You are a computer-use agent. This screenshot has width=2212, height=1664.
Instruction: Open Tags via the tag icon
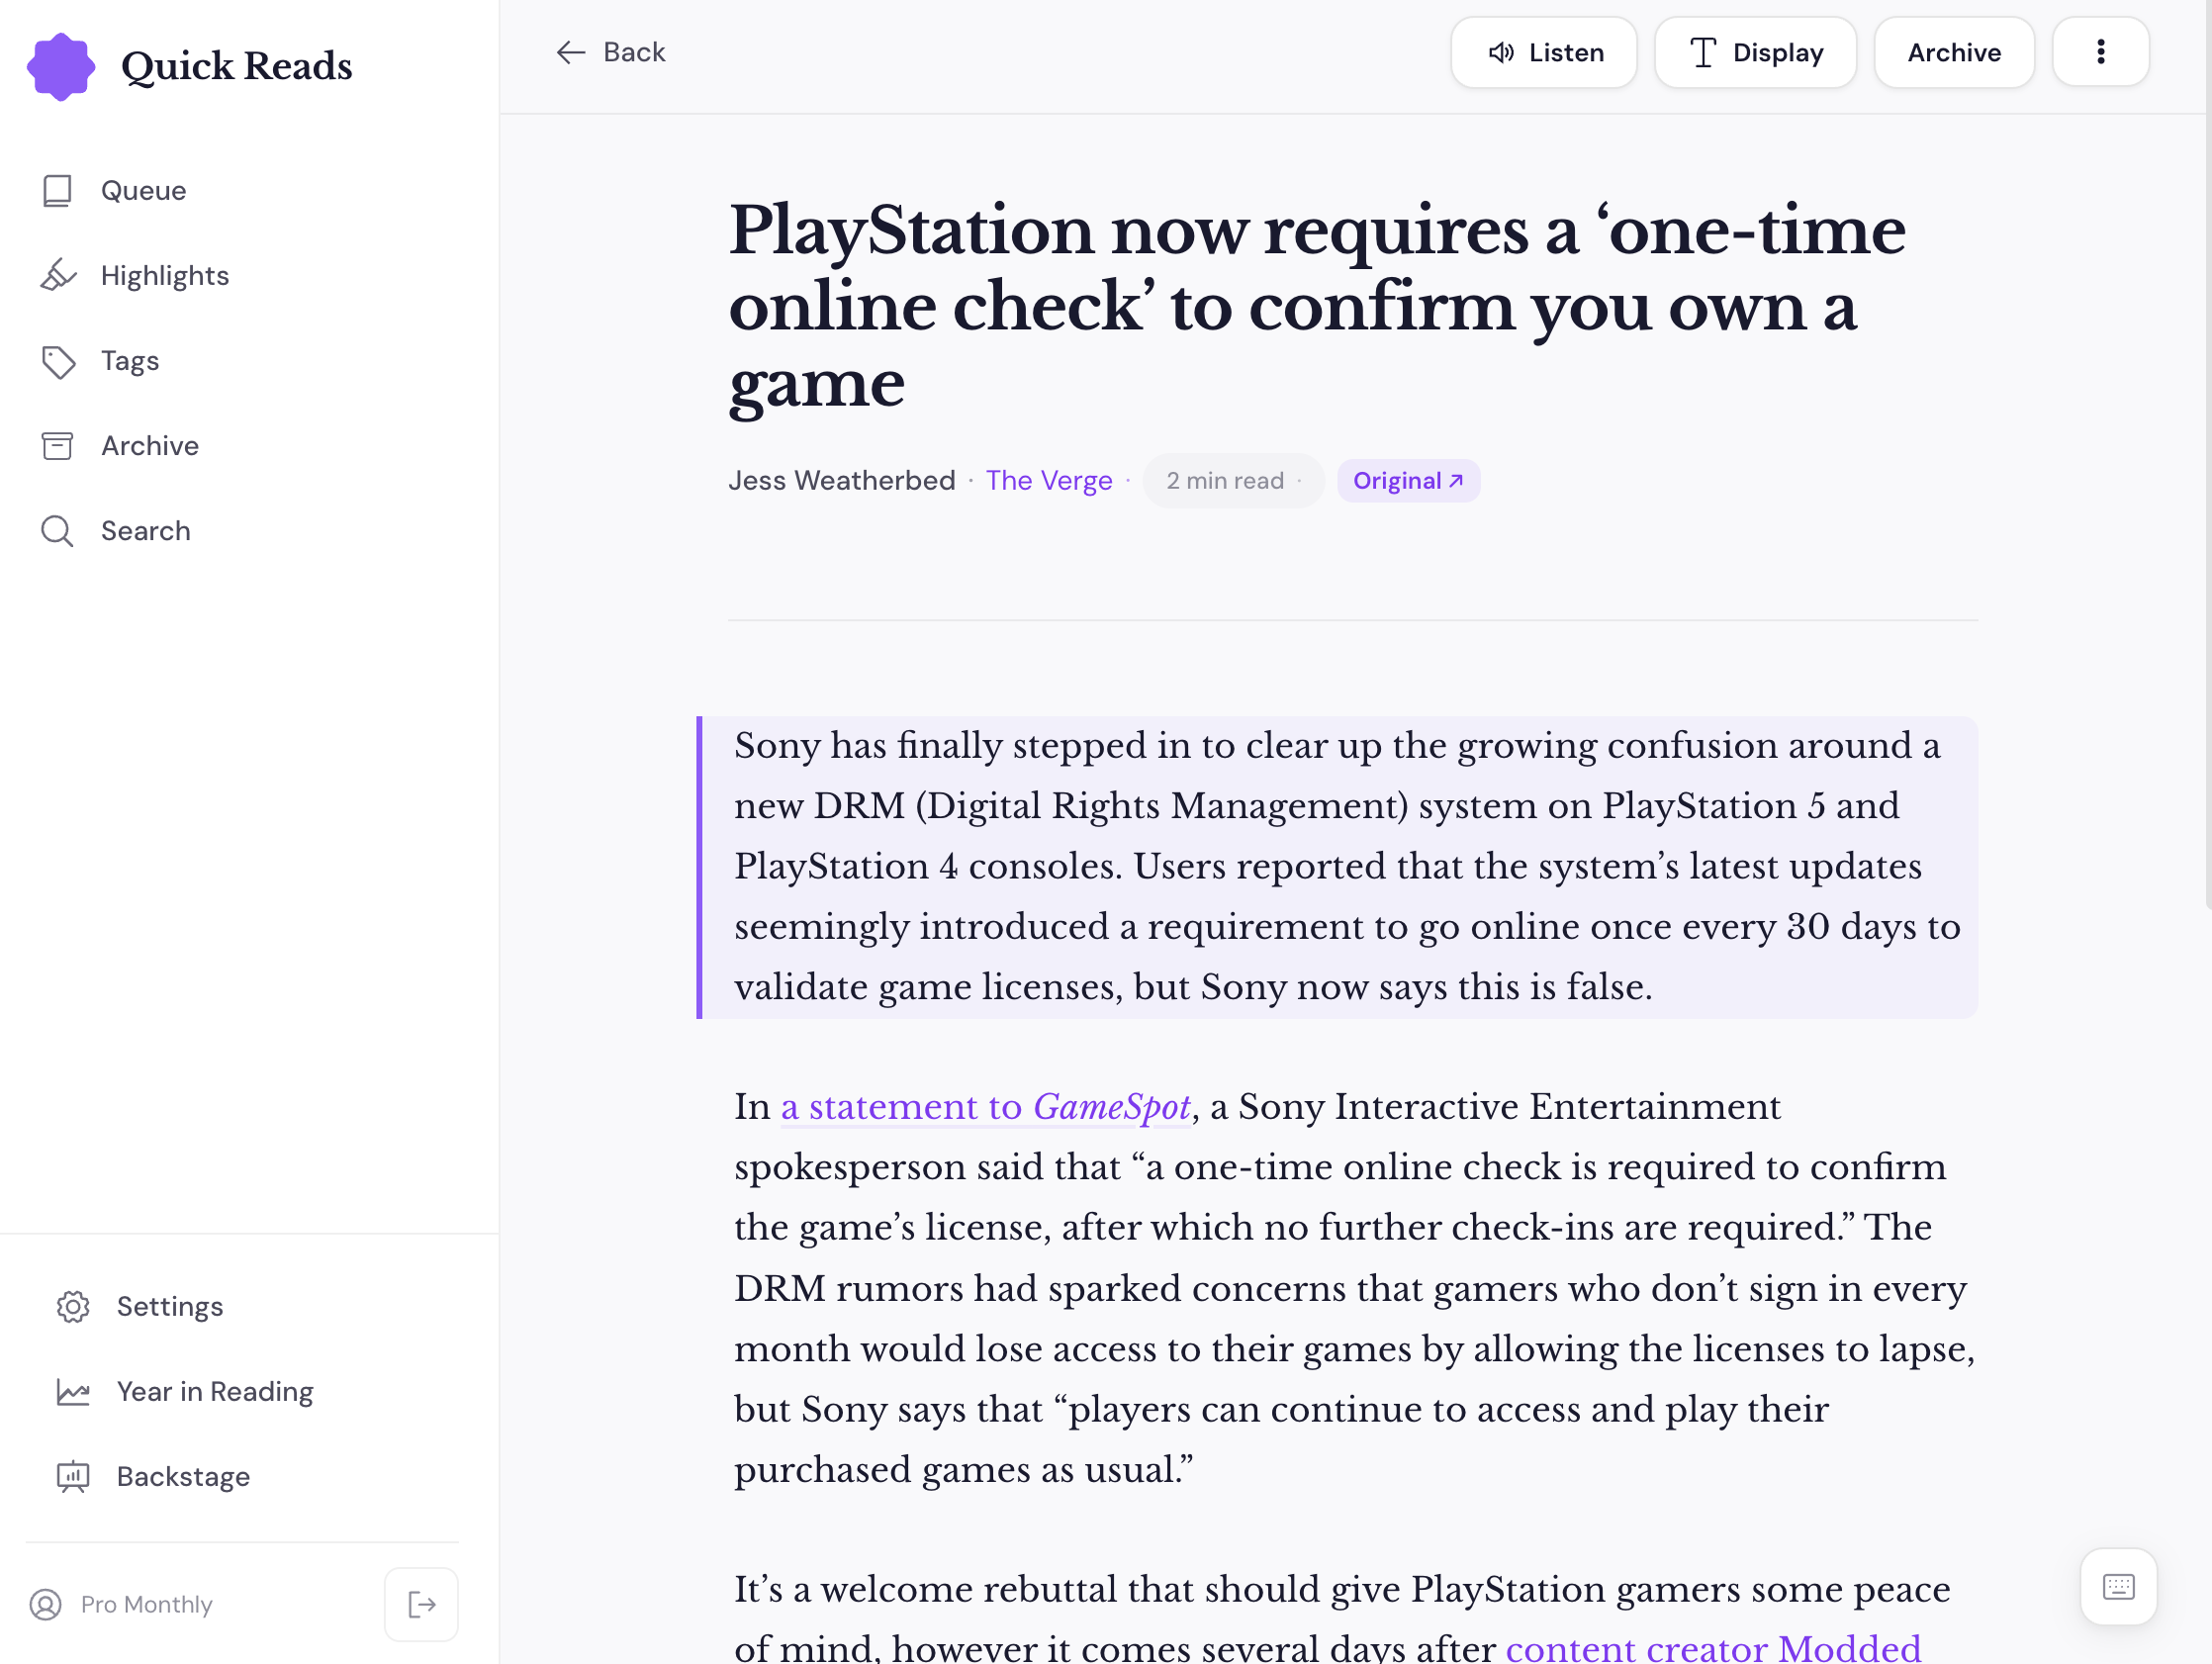[58, 361]
